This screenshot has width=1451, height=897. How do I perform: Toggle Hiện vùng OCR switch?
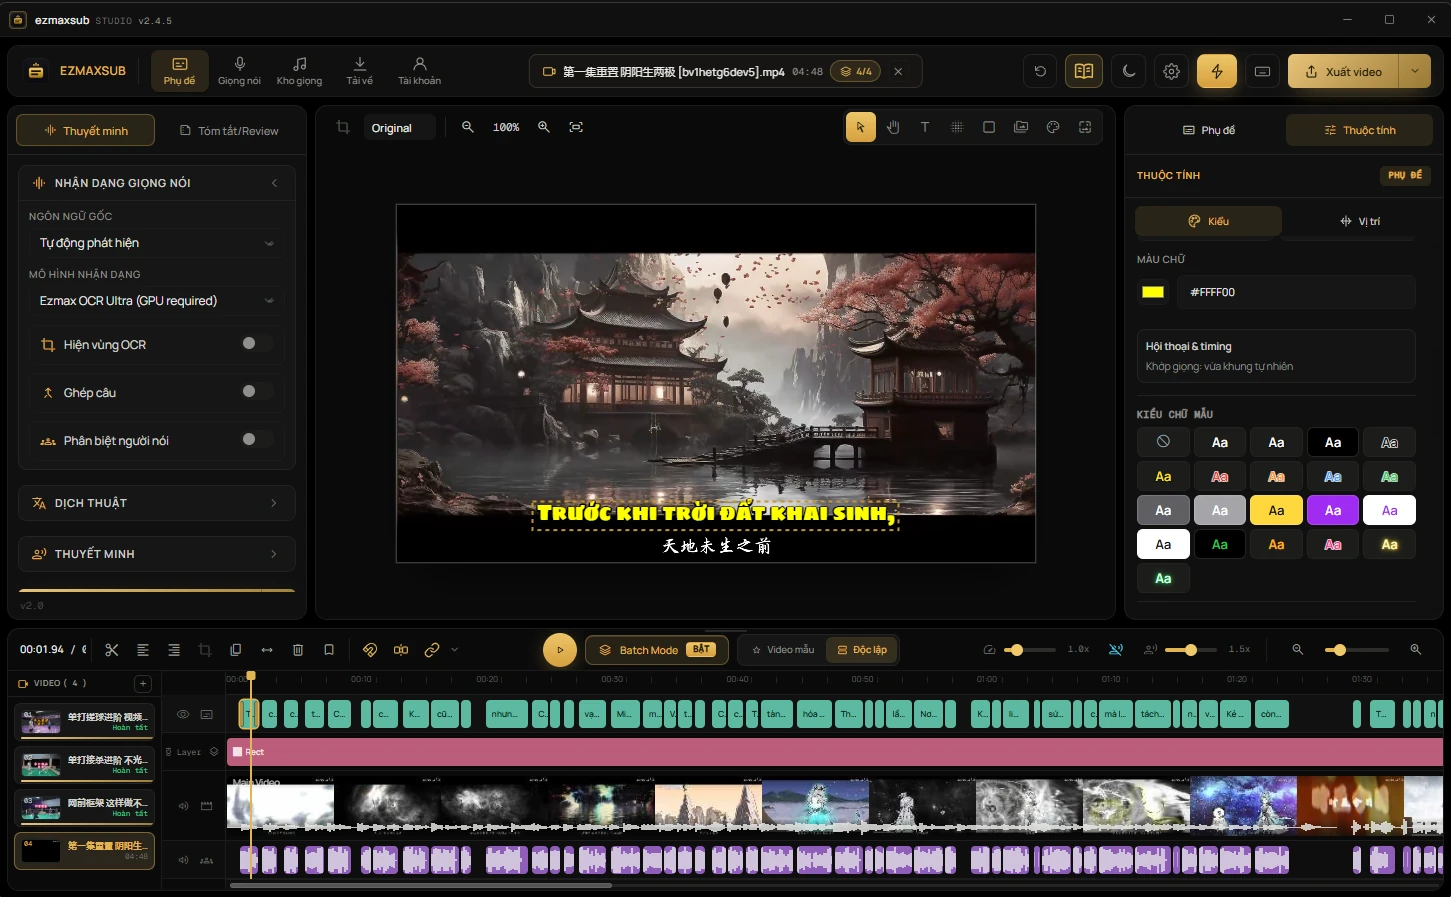coord(256,344)
